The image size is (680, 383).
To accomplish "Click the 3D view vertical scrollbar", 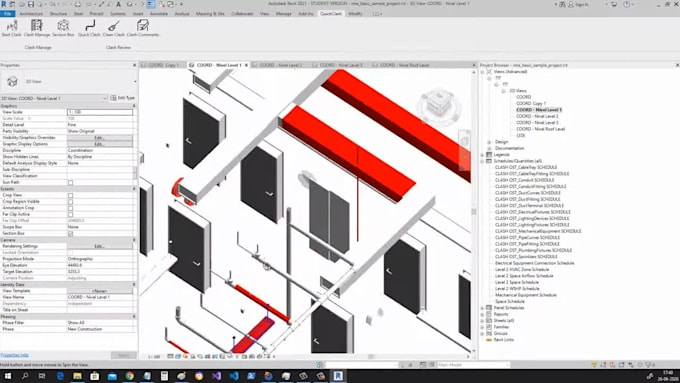I will coord(474,211).
